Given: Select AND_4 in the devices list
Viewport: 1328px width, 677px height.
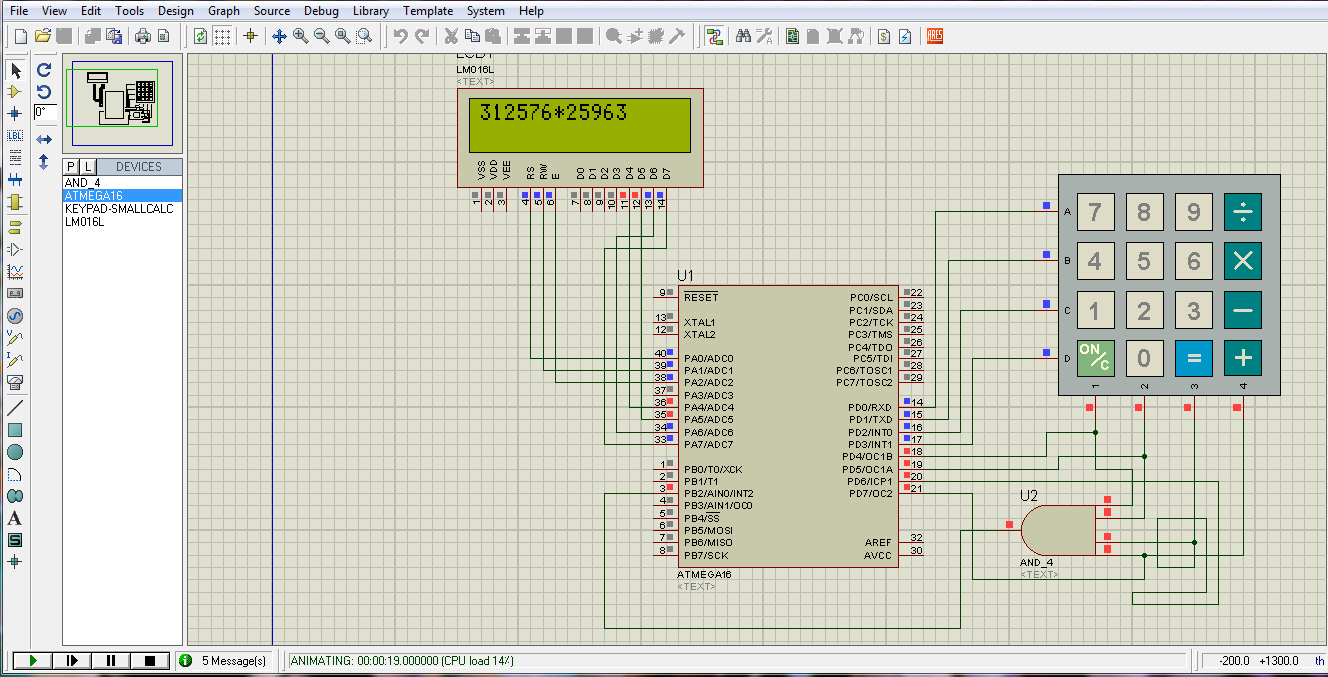Looking at the screenshot, I should click(x=122, y=183).
